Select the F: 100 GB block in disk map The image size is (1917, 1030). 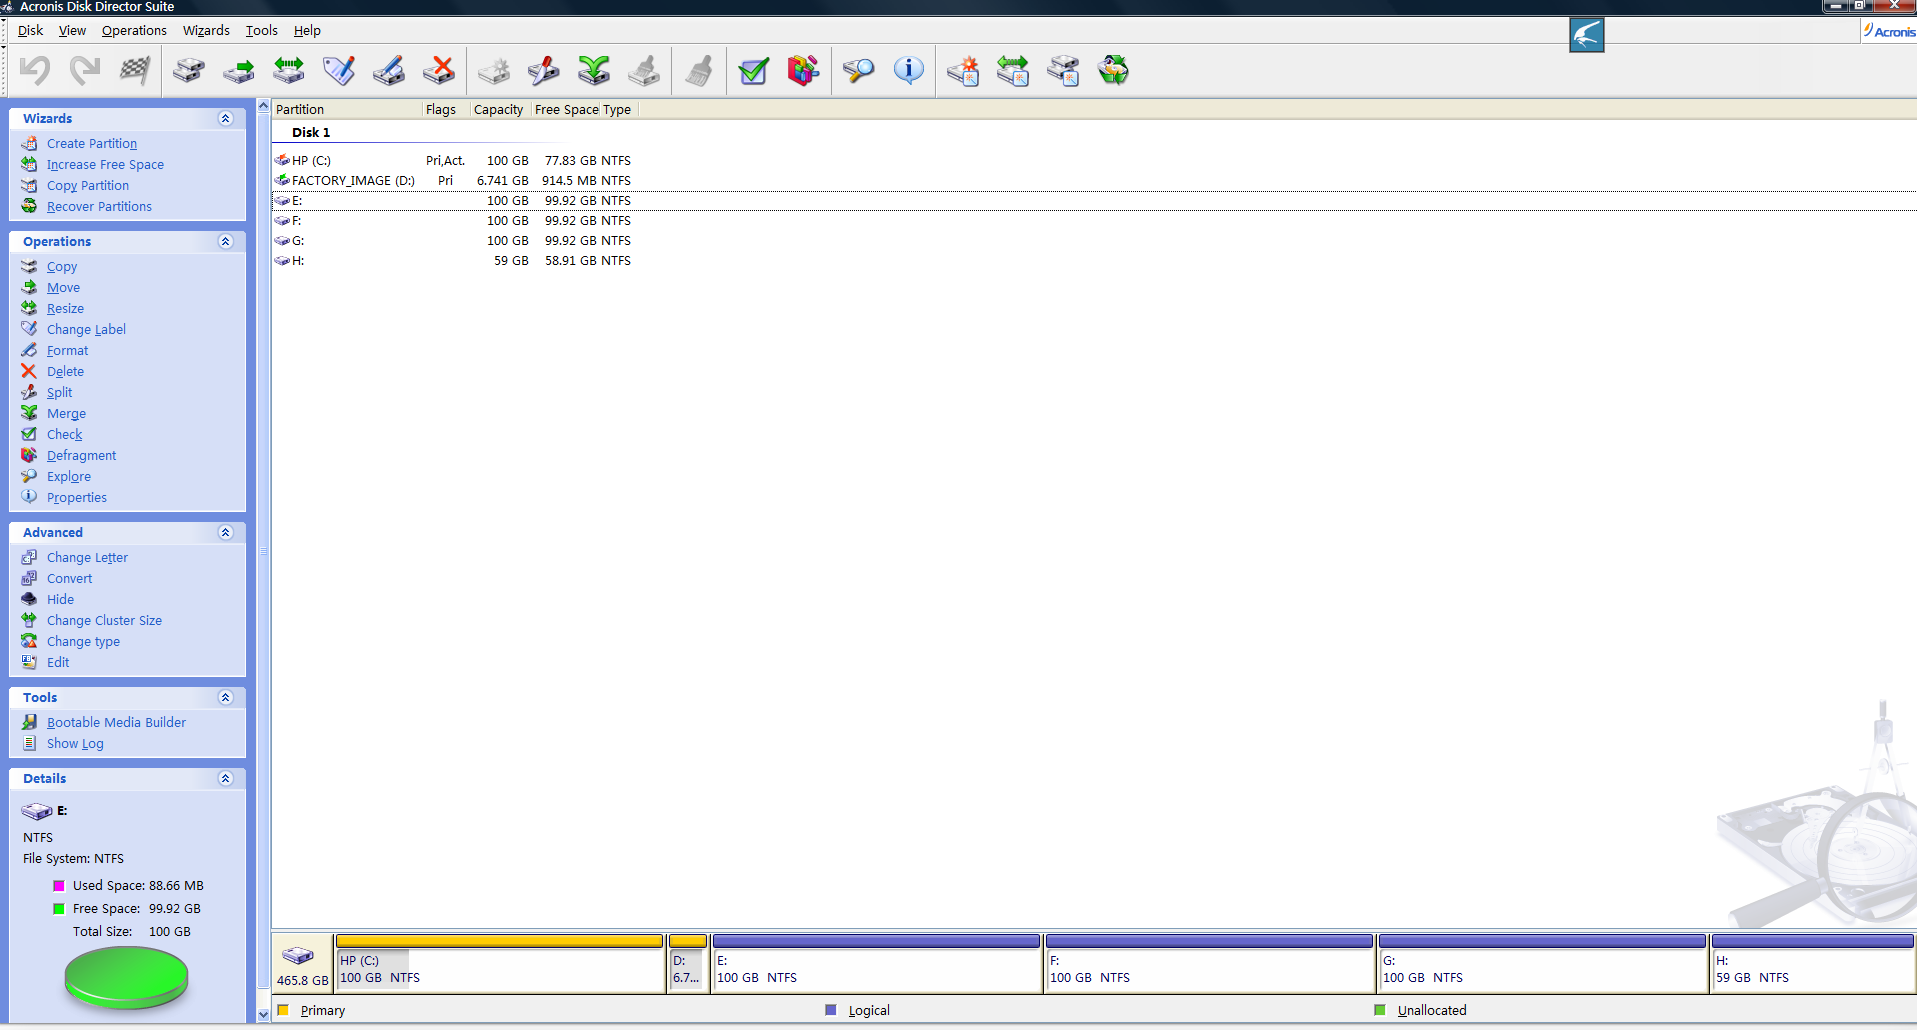point(1209,964)
